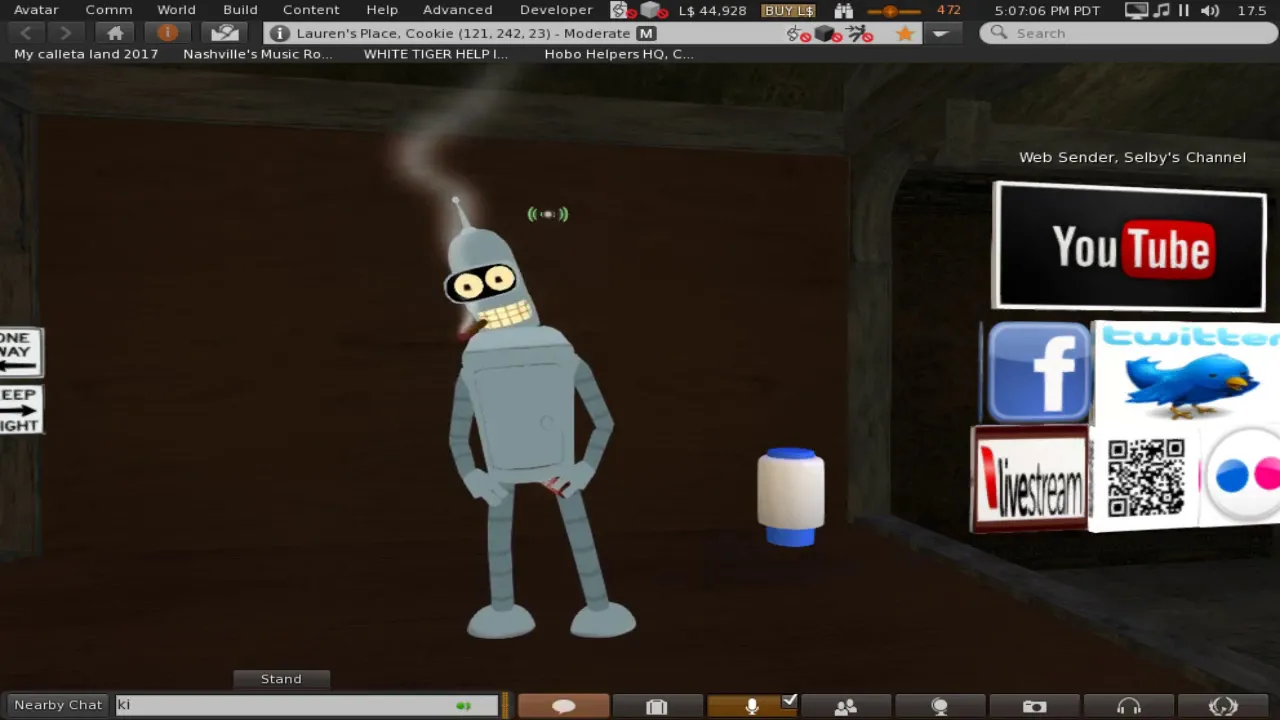This screenshot has height=720, width=1280.
Task: Open the world map button in navigation bar
Action: pos(224,33)
